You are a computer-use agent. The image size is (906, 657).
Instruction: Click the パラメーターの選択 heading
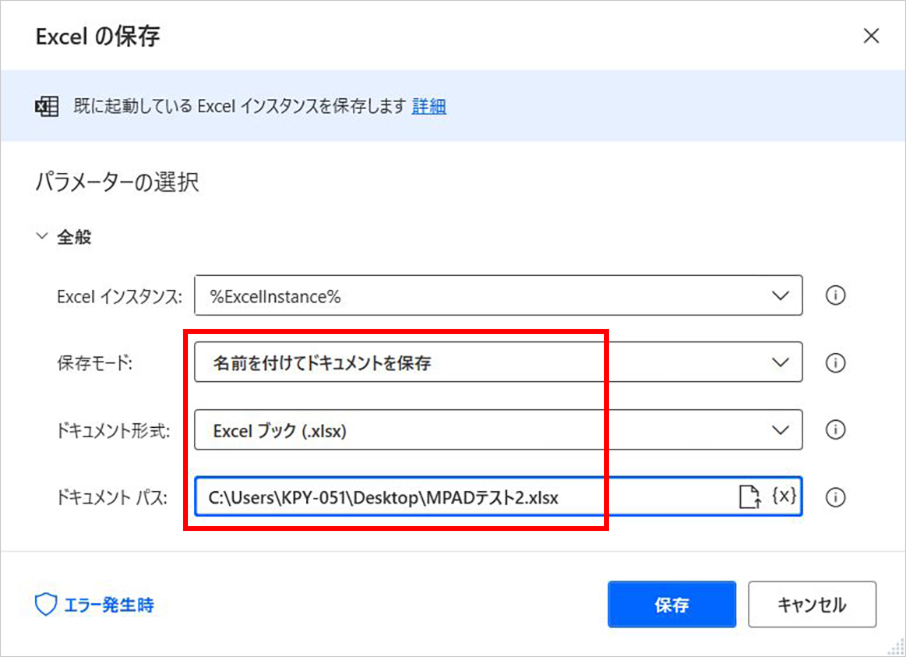pyautogui.click(x=117, y=182)
